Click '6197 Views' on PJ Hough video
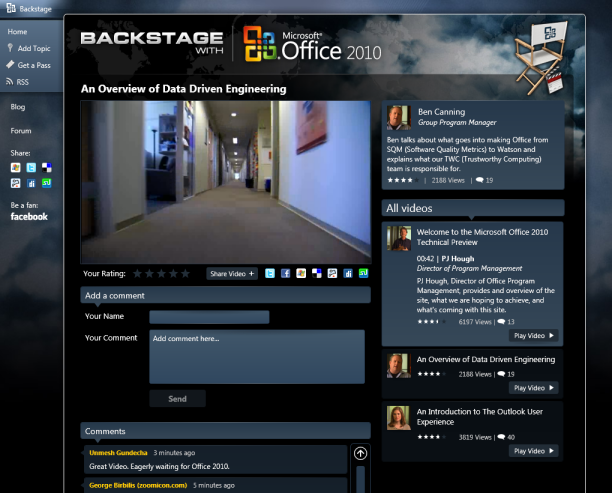612x493 pixels. [475, 322]
